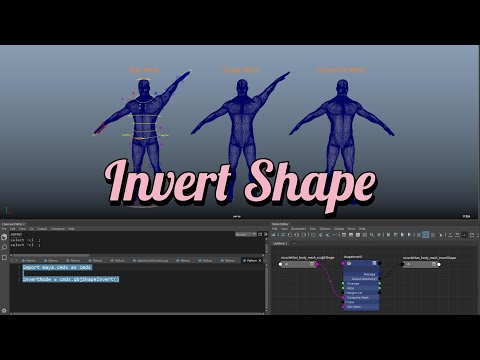
Task: Change view mode icon on shapeInvert1 node
Action: [374, 263]
